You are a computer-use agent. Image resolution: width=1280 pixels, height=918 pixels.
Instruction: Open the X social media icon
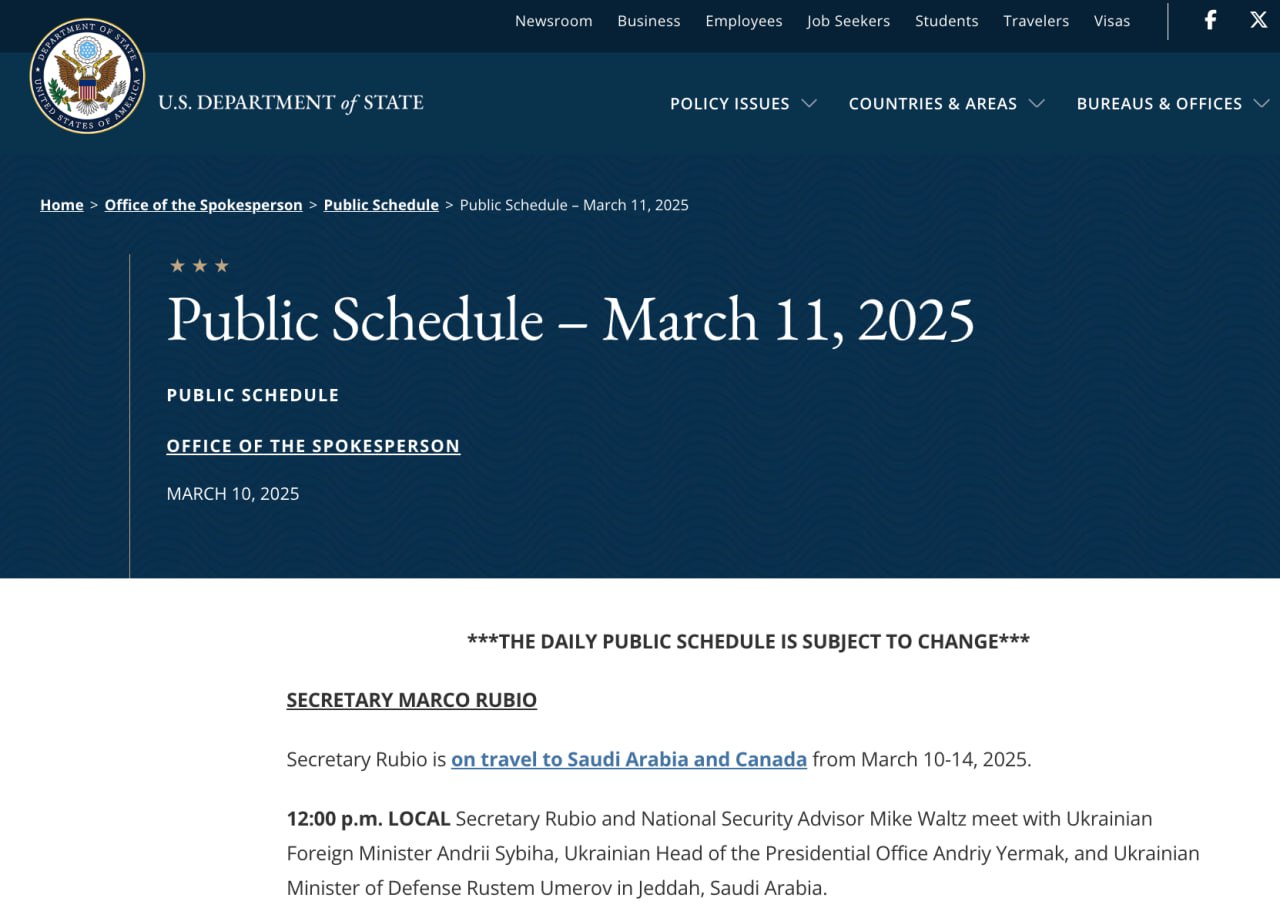click(x=1258, y=20)
